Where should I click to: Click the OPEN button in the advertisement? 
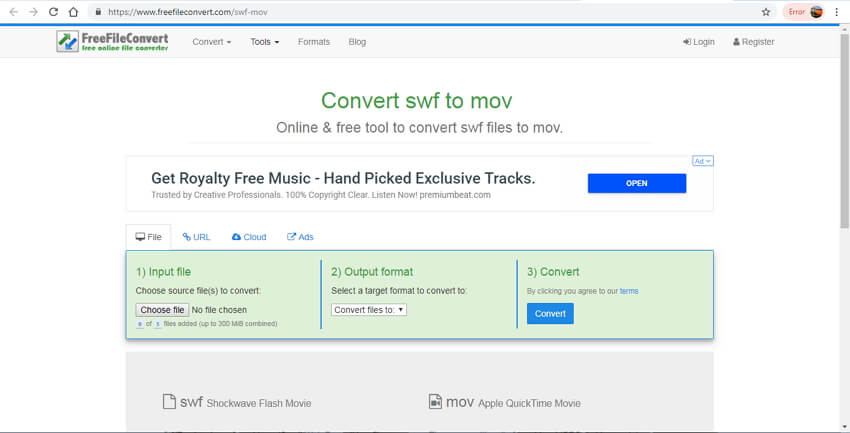(x=636, y=183)
